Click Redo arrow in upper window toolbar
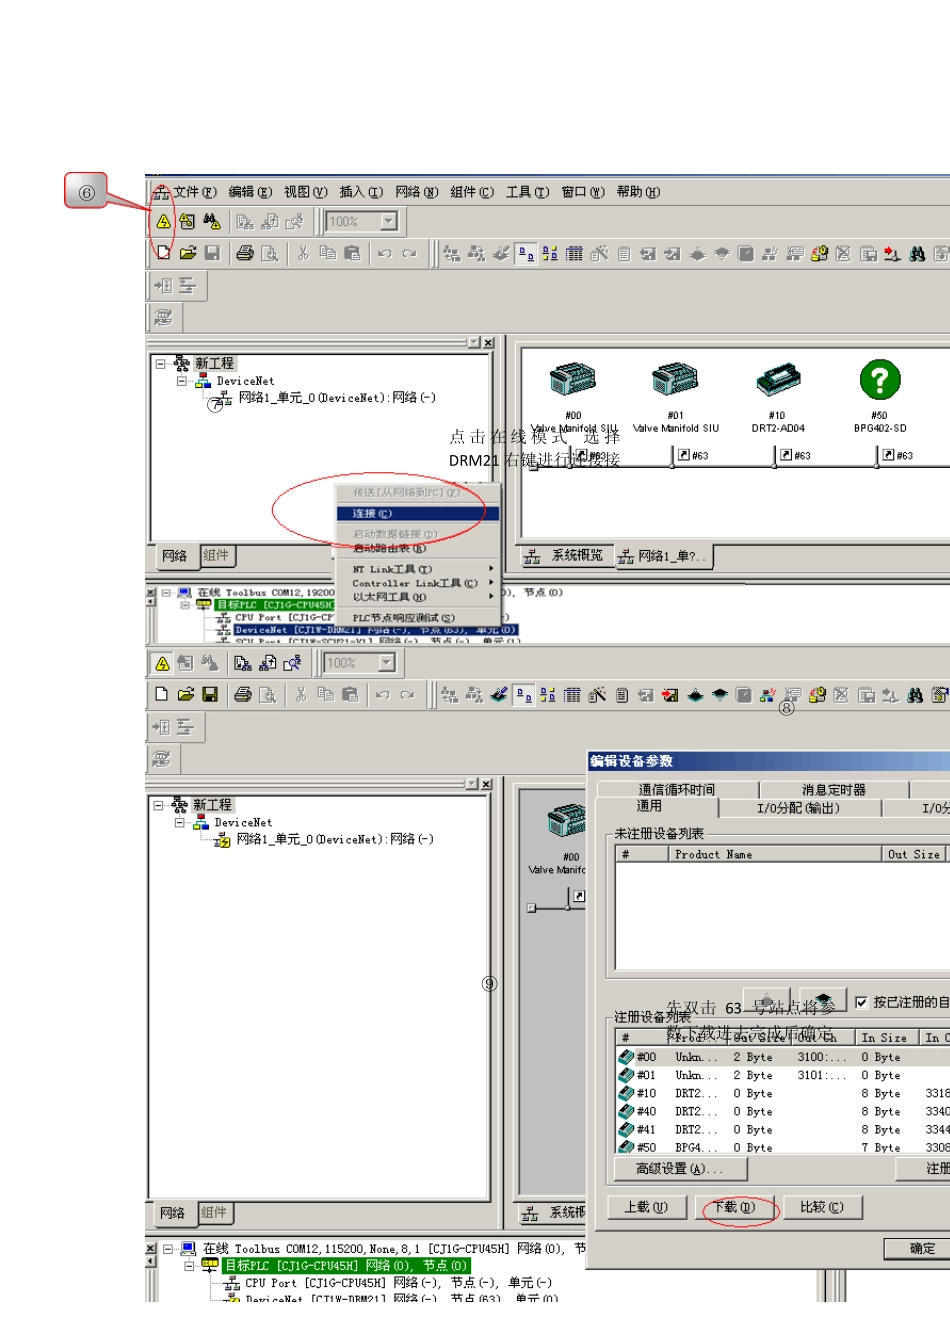This screenshot has width=950, height=1344. click(x=409, y=253)
